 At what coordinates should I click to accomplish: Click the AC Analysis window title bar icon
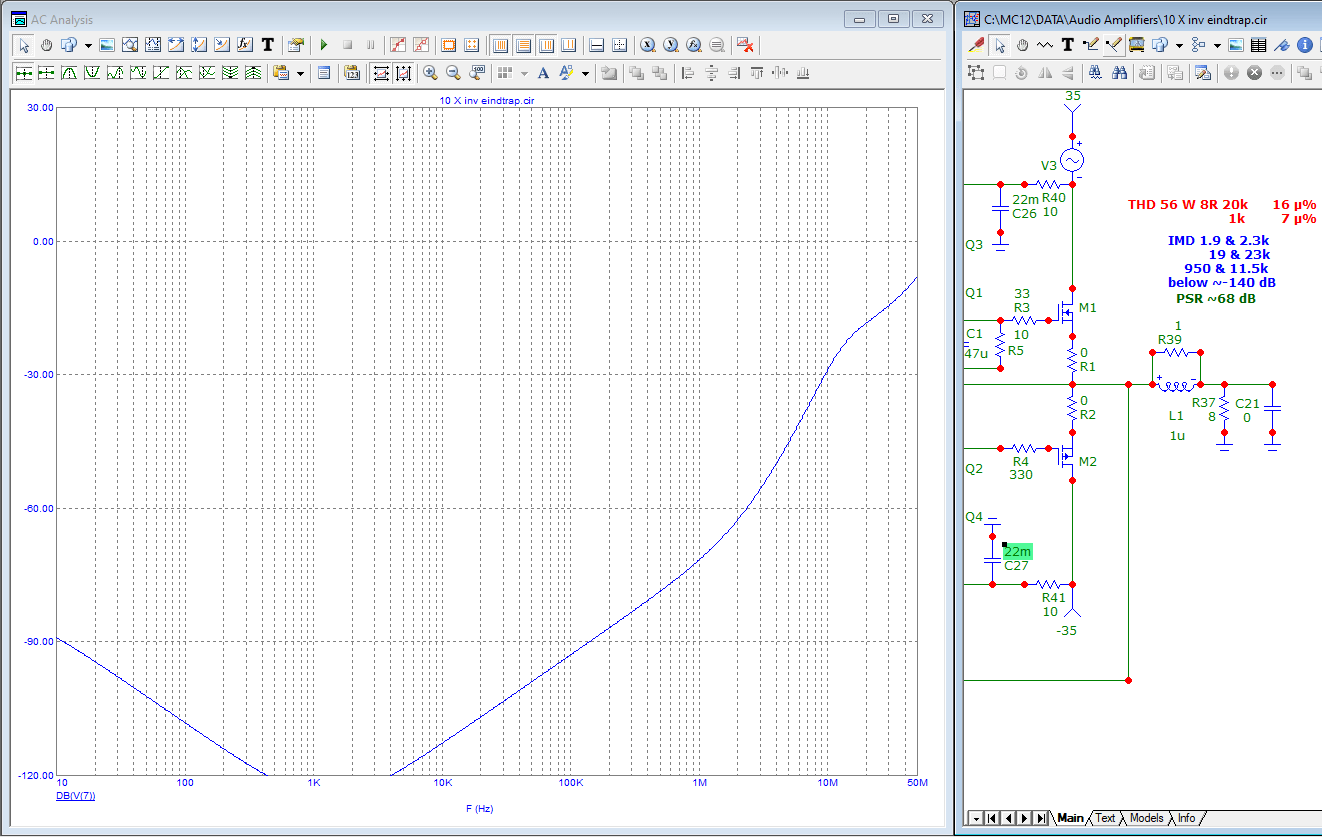click(18, 17)
